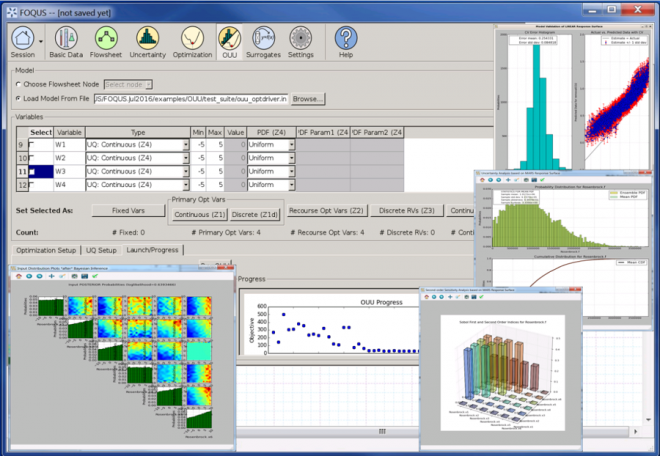Click the W1 variable name cell
The height and width of the screenshot is (456, 660).
(69, 144)
